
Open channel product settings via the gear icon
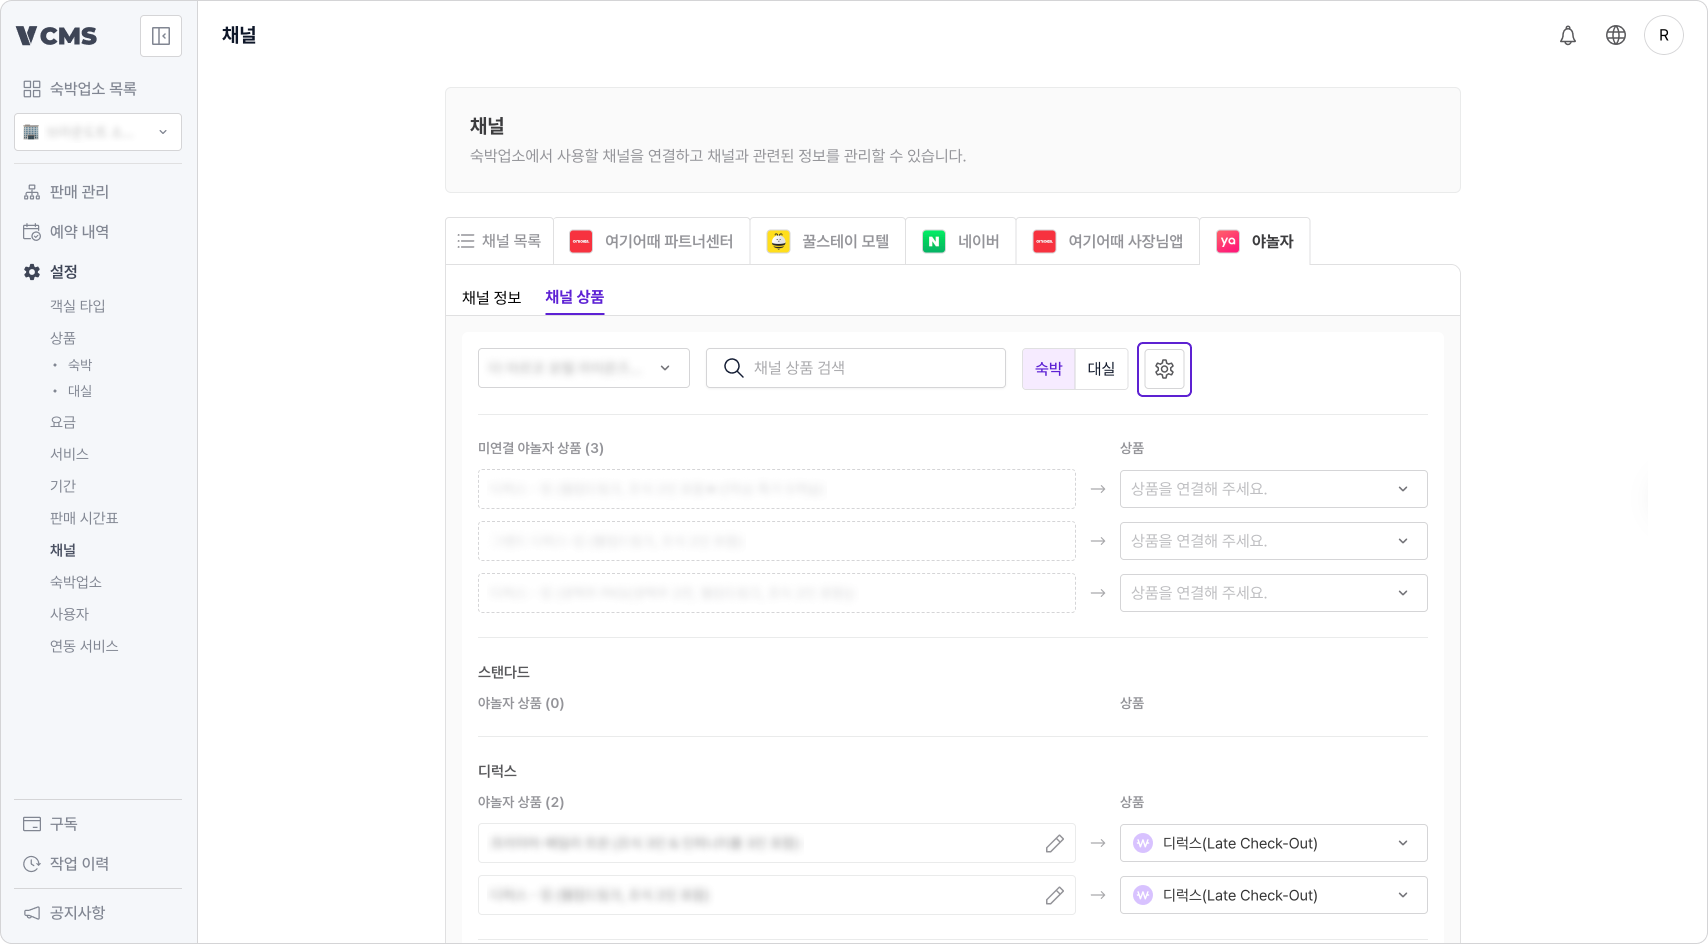pyautogui.click(x=1163, y=369)
